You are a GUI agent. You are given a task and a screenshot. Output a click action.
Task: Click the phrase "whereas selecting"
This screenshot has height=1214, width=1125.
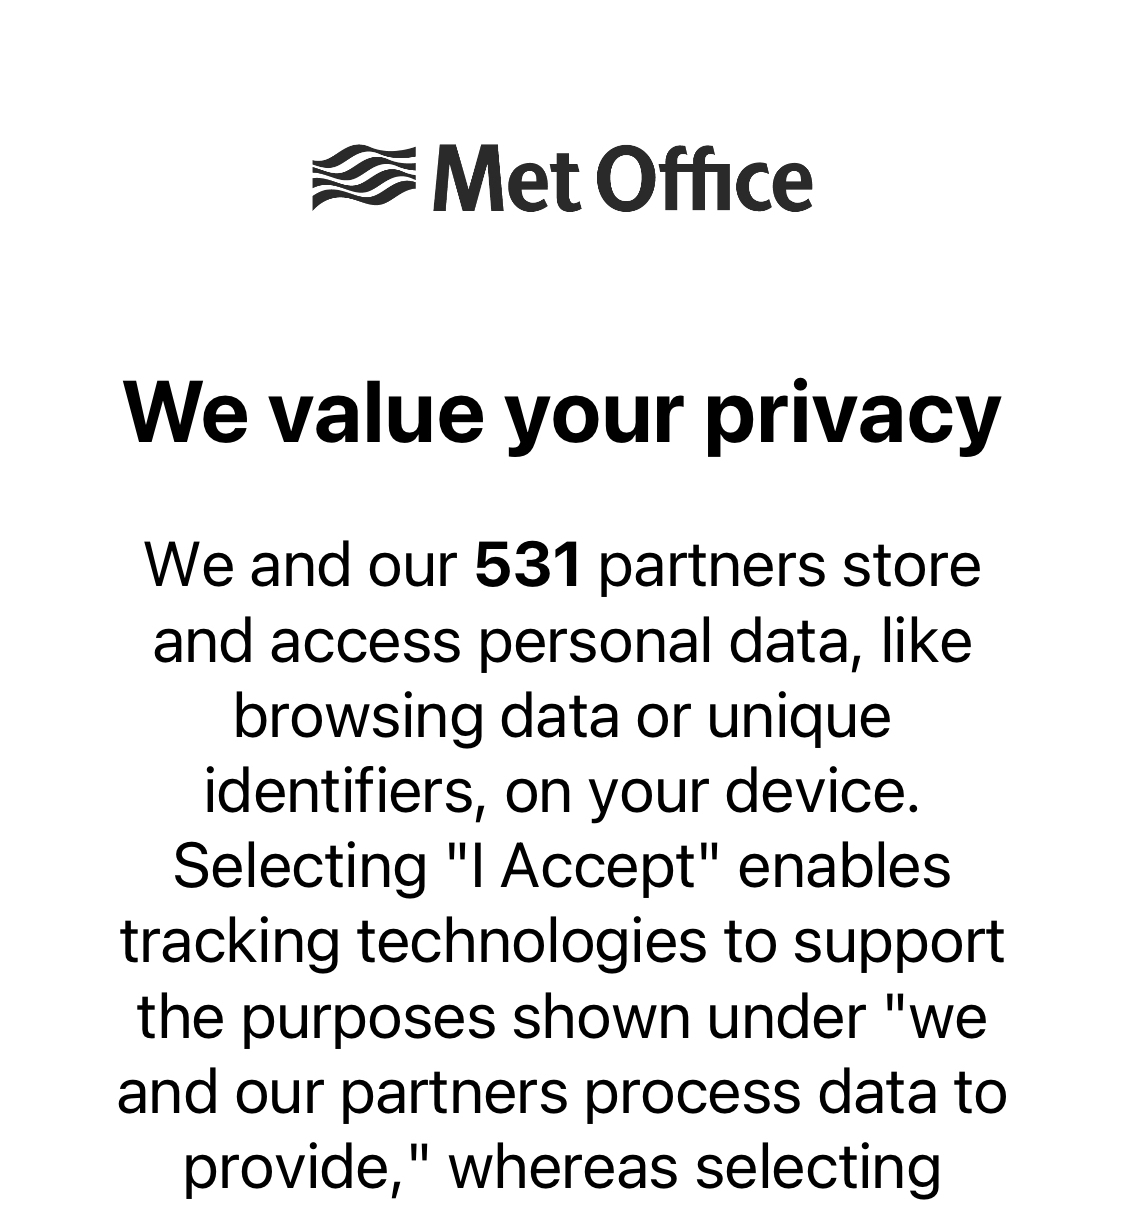694,1167
